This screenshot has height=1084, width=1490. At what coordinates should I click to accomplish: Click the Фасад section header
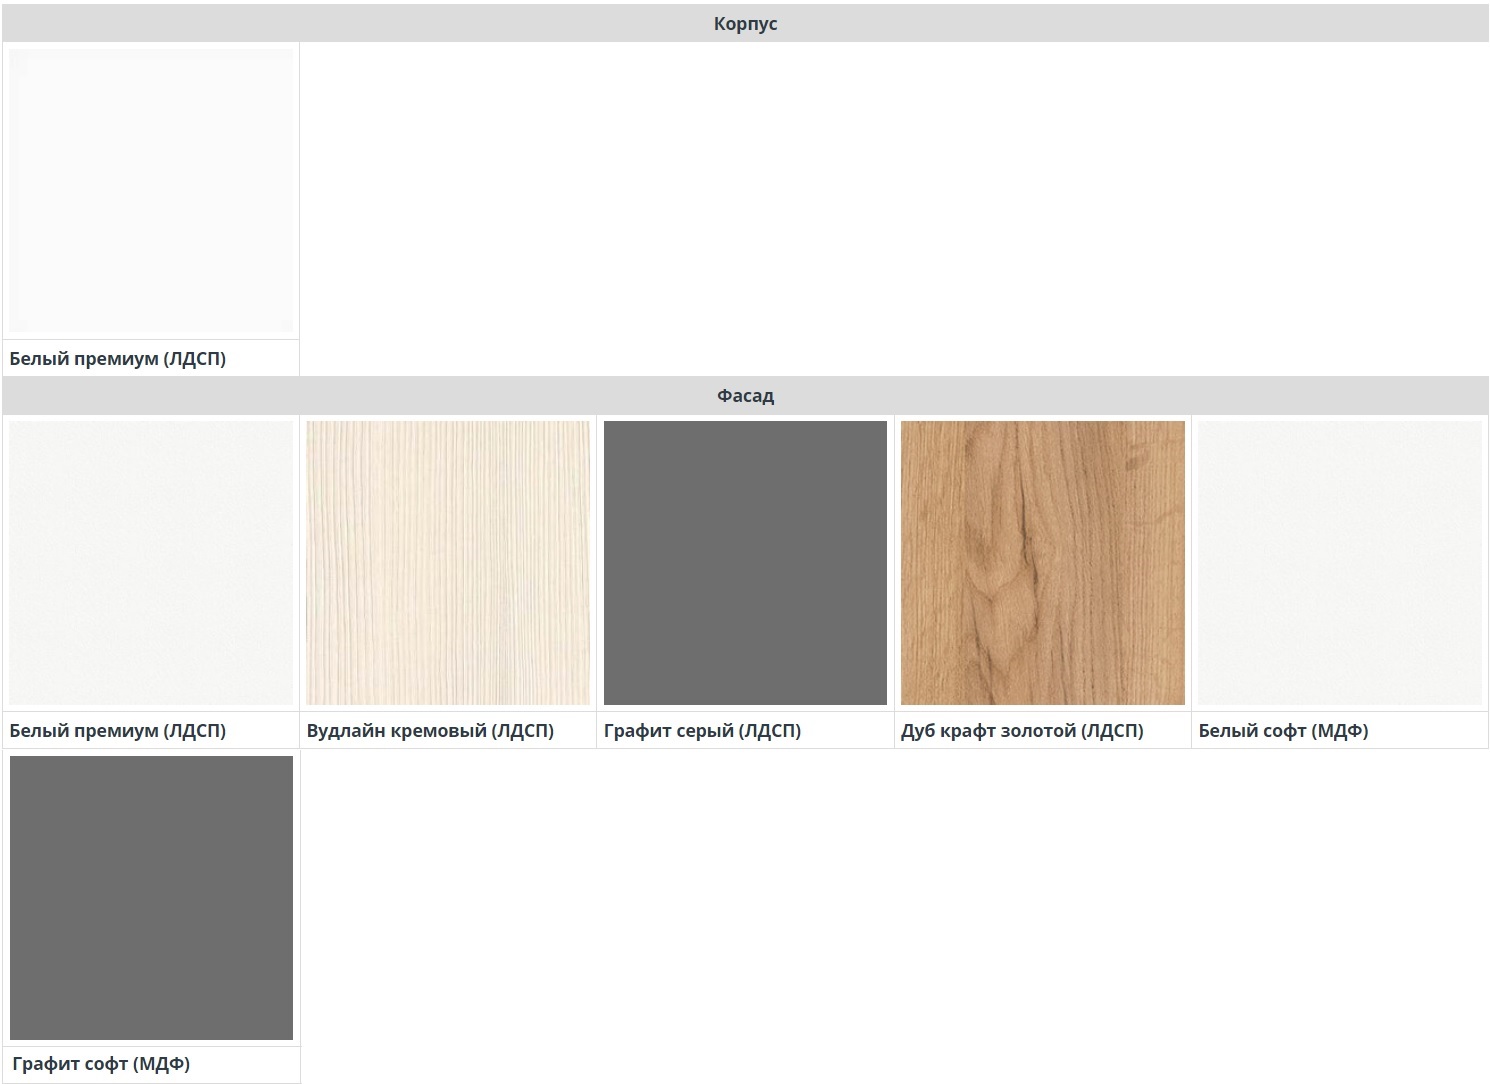(745, 396)
